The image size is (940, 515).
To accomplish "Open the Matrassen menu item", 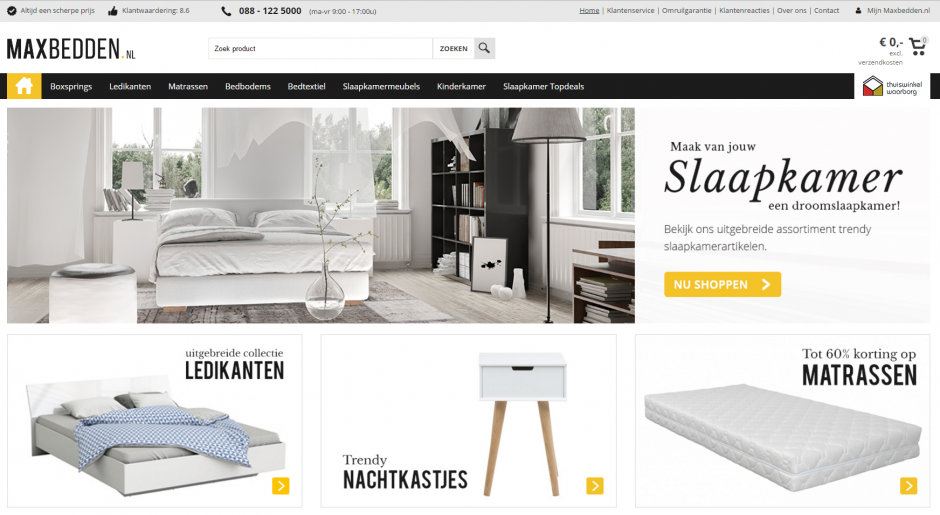I will click(x=188, y=86).
